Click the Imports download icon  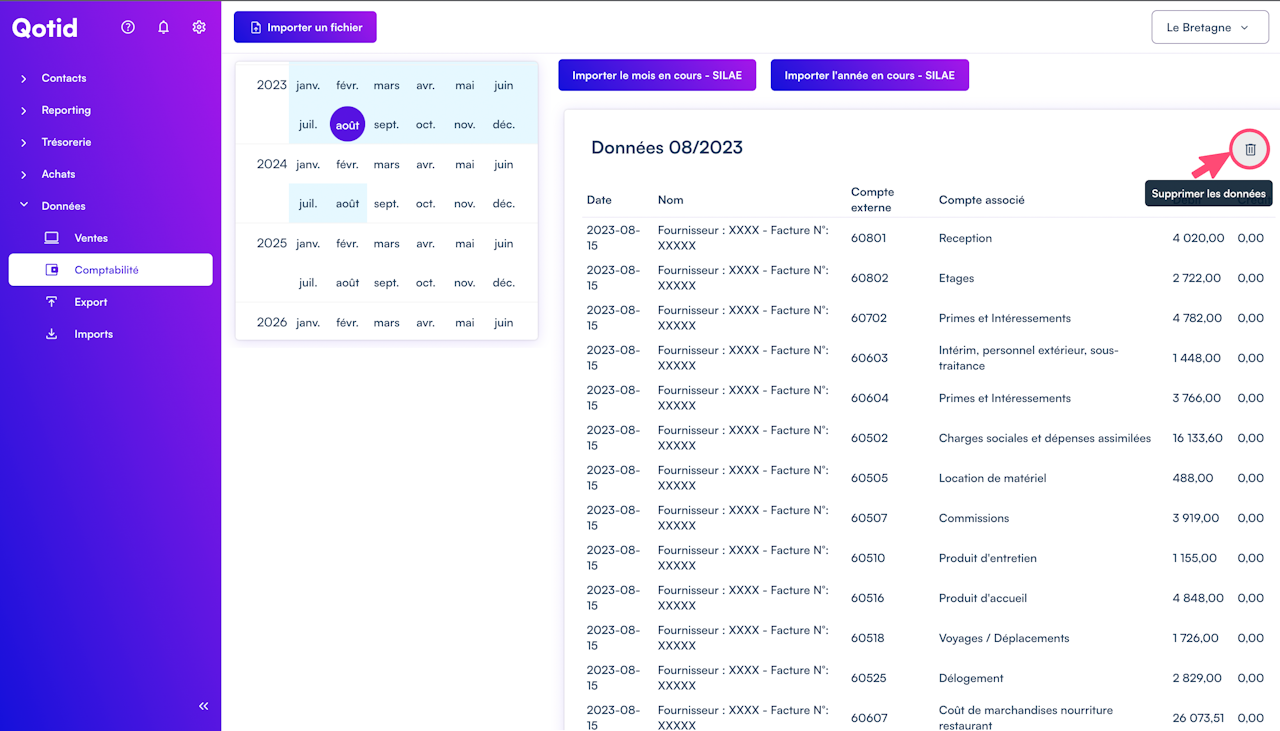tap(52, 334)
